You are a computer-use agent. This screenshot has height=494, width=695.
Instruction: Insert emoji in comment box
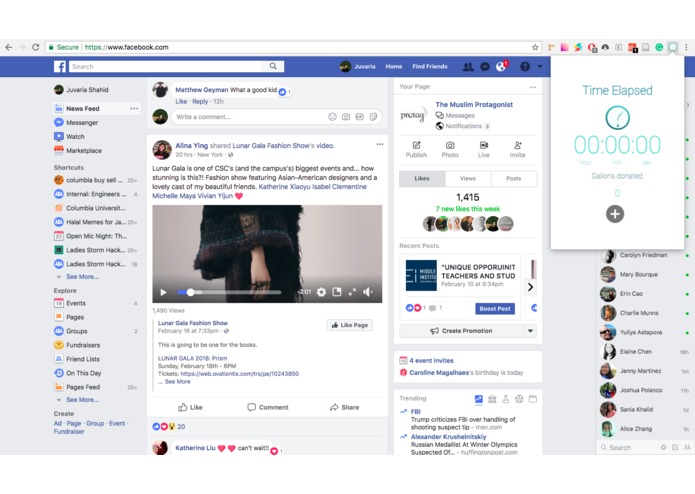(332, 117)
